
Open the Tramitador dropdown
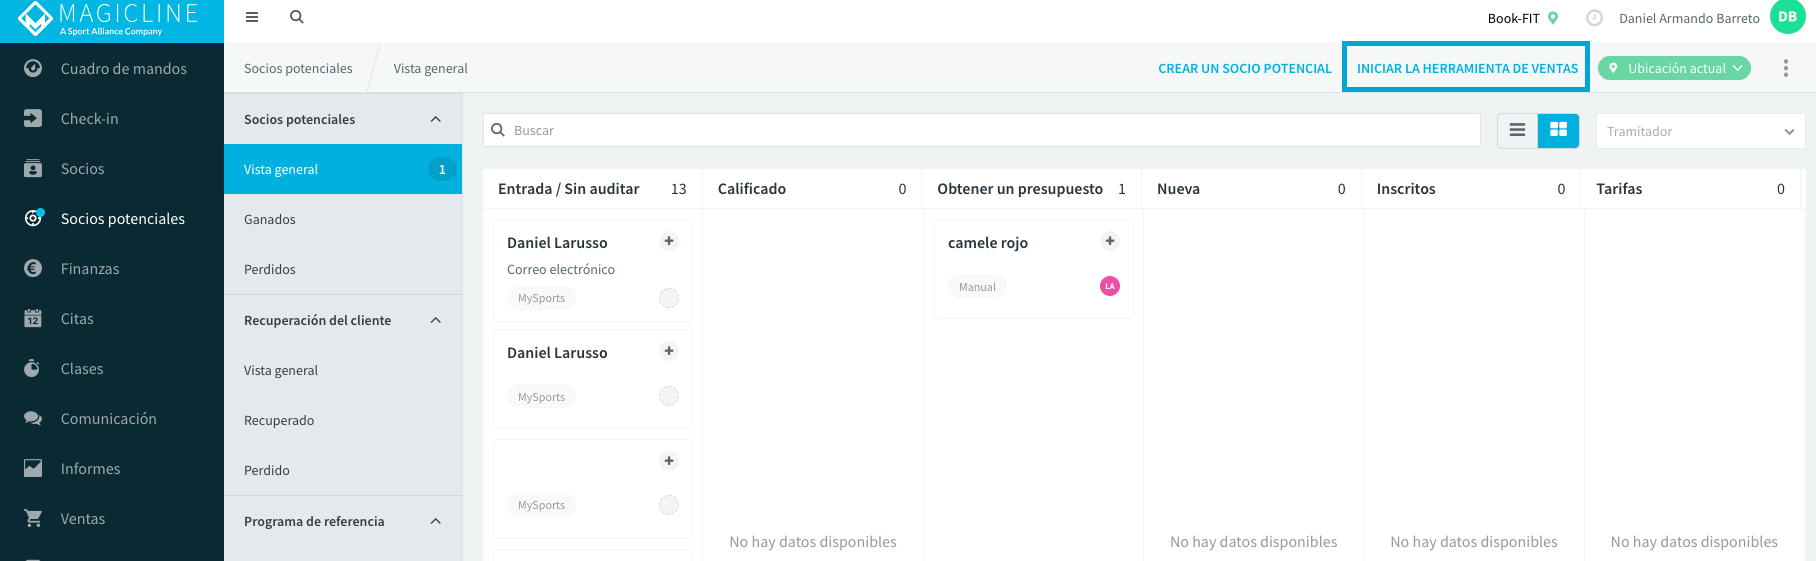point(1700,131)
